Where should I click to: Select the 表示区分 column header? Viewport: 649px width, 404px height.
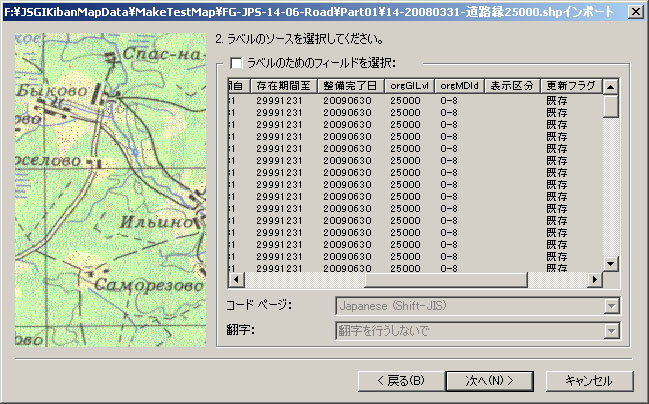point(511,87)
